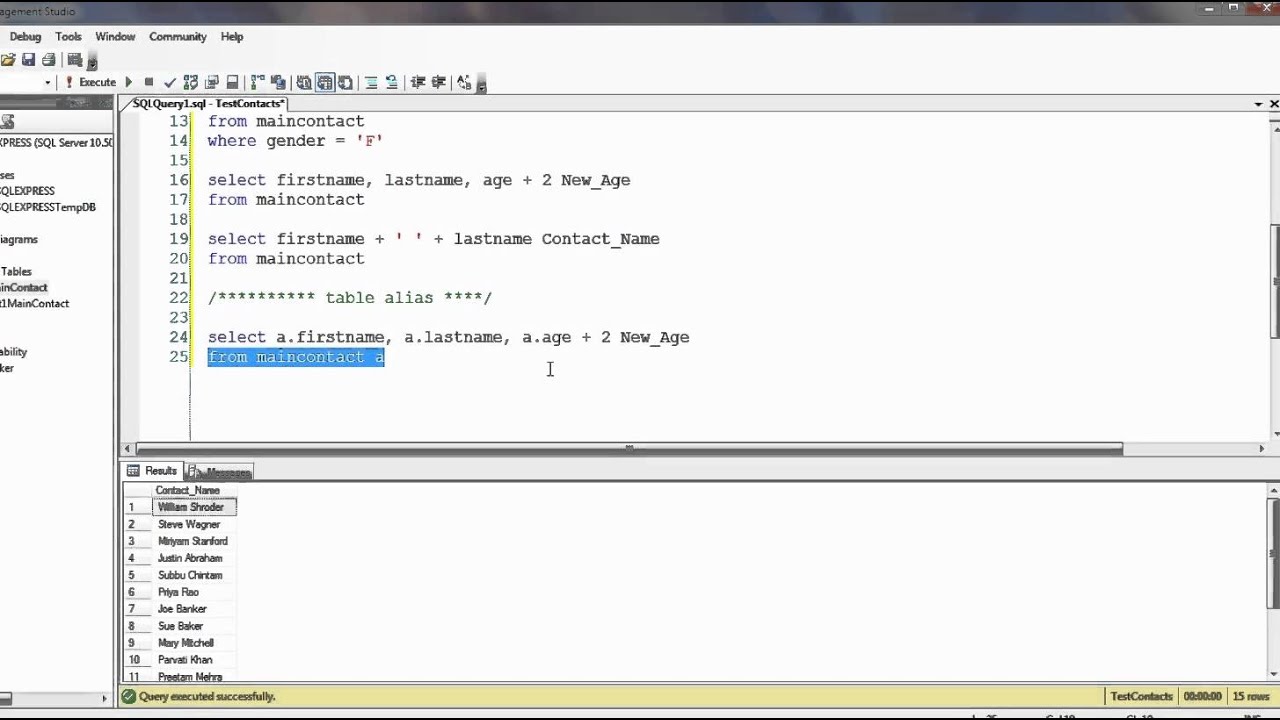Start debugging with the green play arrow
Viewport: 1280px width, 720px height.
[128, 82]
